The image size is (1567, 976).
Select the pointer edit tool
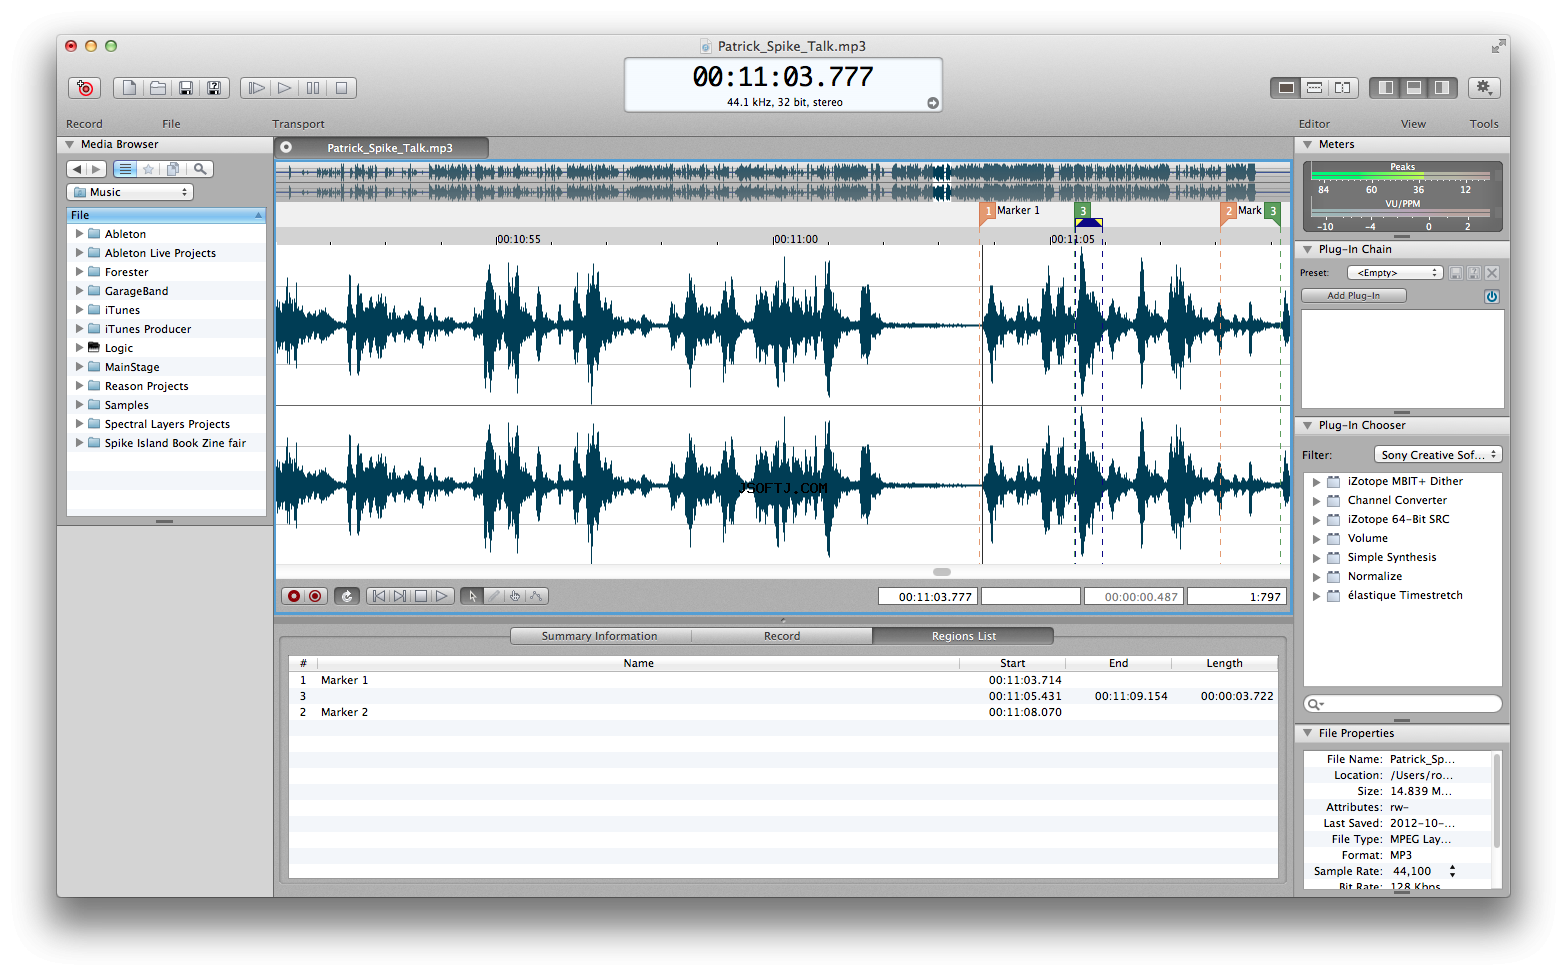pyautogui.click(x=472, y=596)
